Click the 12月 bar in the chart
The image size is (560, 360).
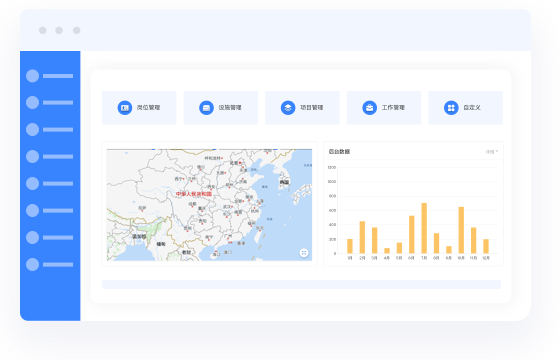(486, 246)
